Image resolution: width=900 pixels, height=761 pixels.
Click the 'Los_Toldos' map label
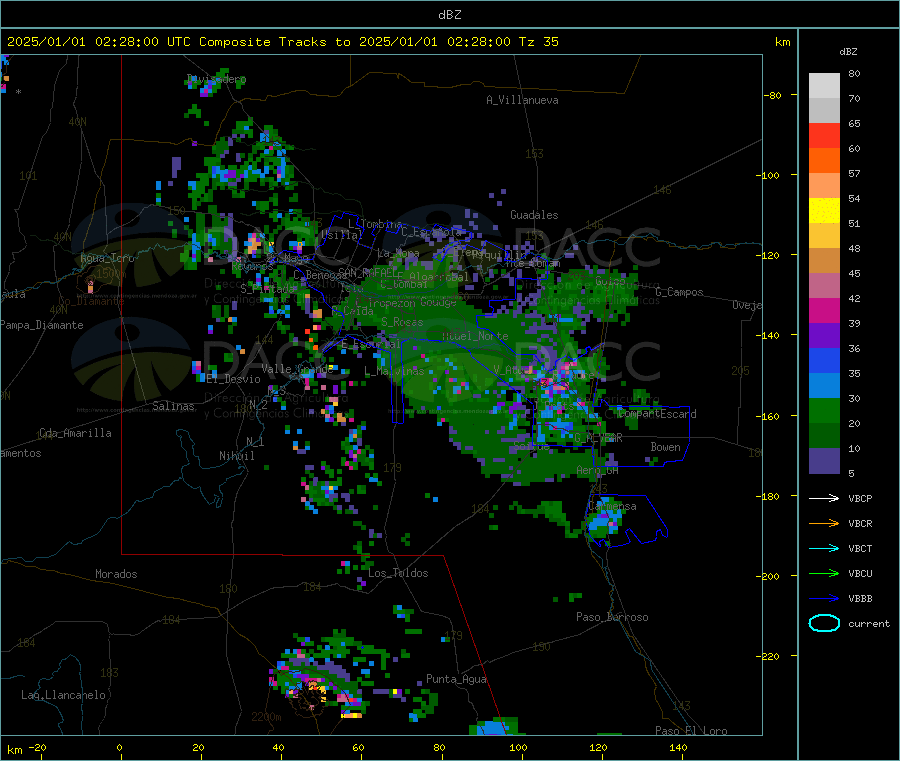click(398, 573)
